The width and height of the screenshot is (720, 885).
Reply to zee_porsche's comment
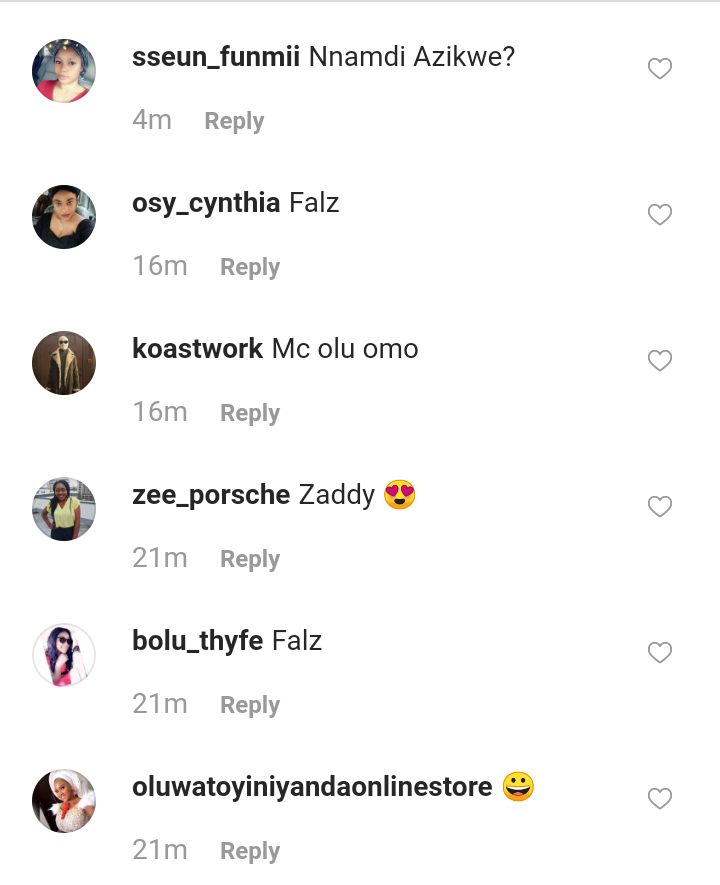point(250,559)
